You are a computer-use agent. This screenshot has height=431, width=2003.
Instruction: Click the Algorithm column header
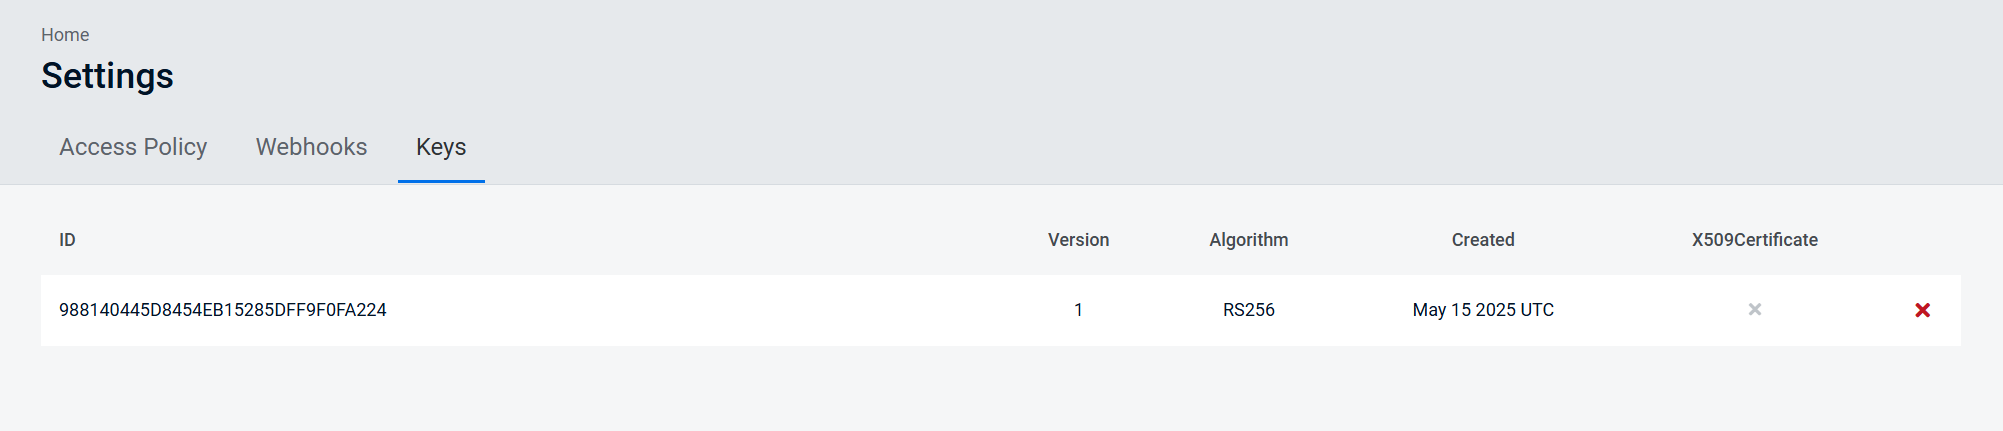click(x=1248, y=240)
